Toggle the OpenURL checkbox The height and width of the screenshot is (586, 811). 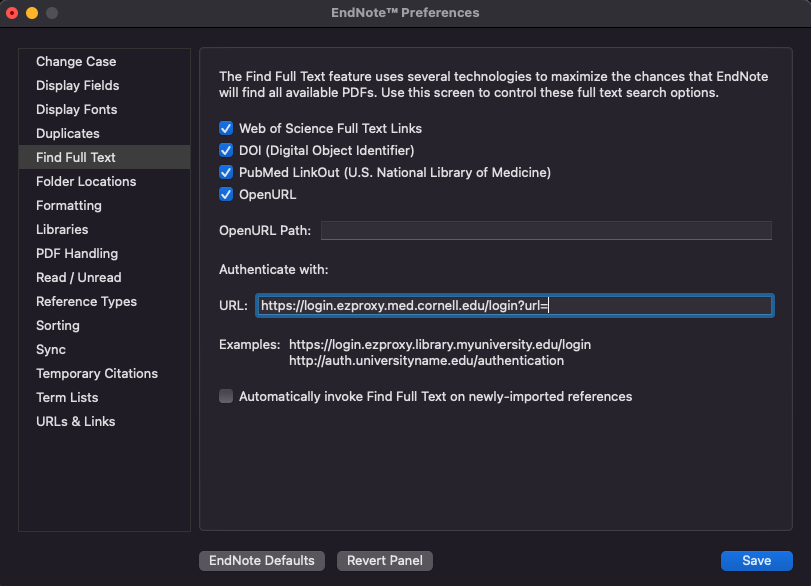point(226,195)
